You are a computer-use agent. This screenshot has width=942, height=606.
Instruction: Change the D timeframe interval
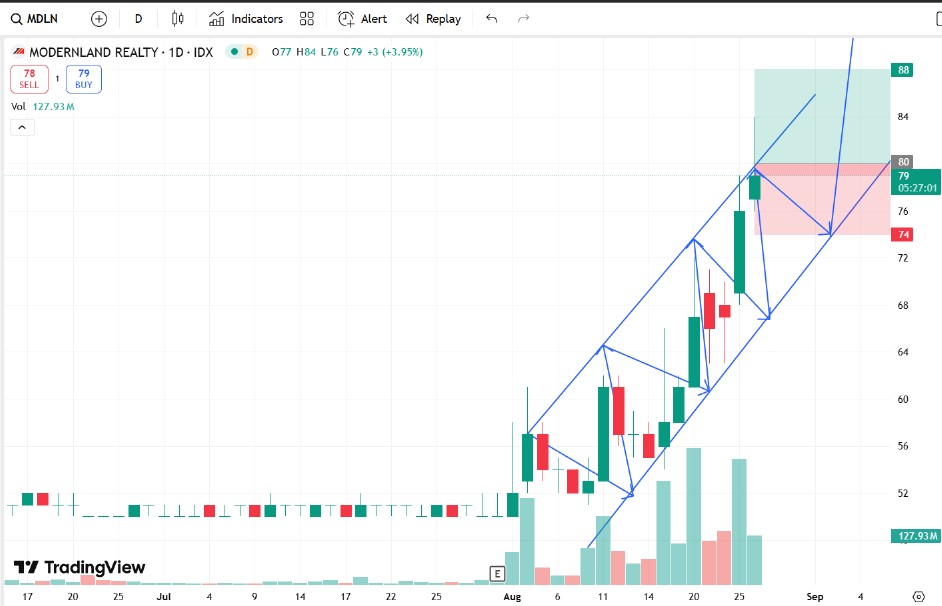pyautogui.click(x=138, y=19)
